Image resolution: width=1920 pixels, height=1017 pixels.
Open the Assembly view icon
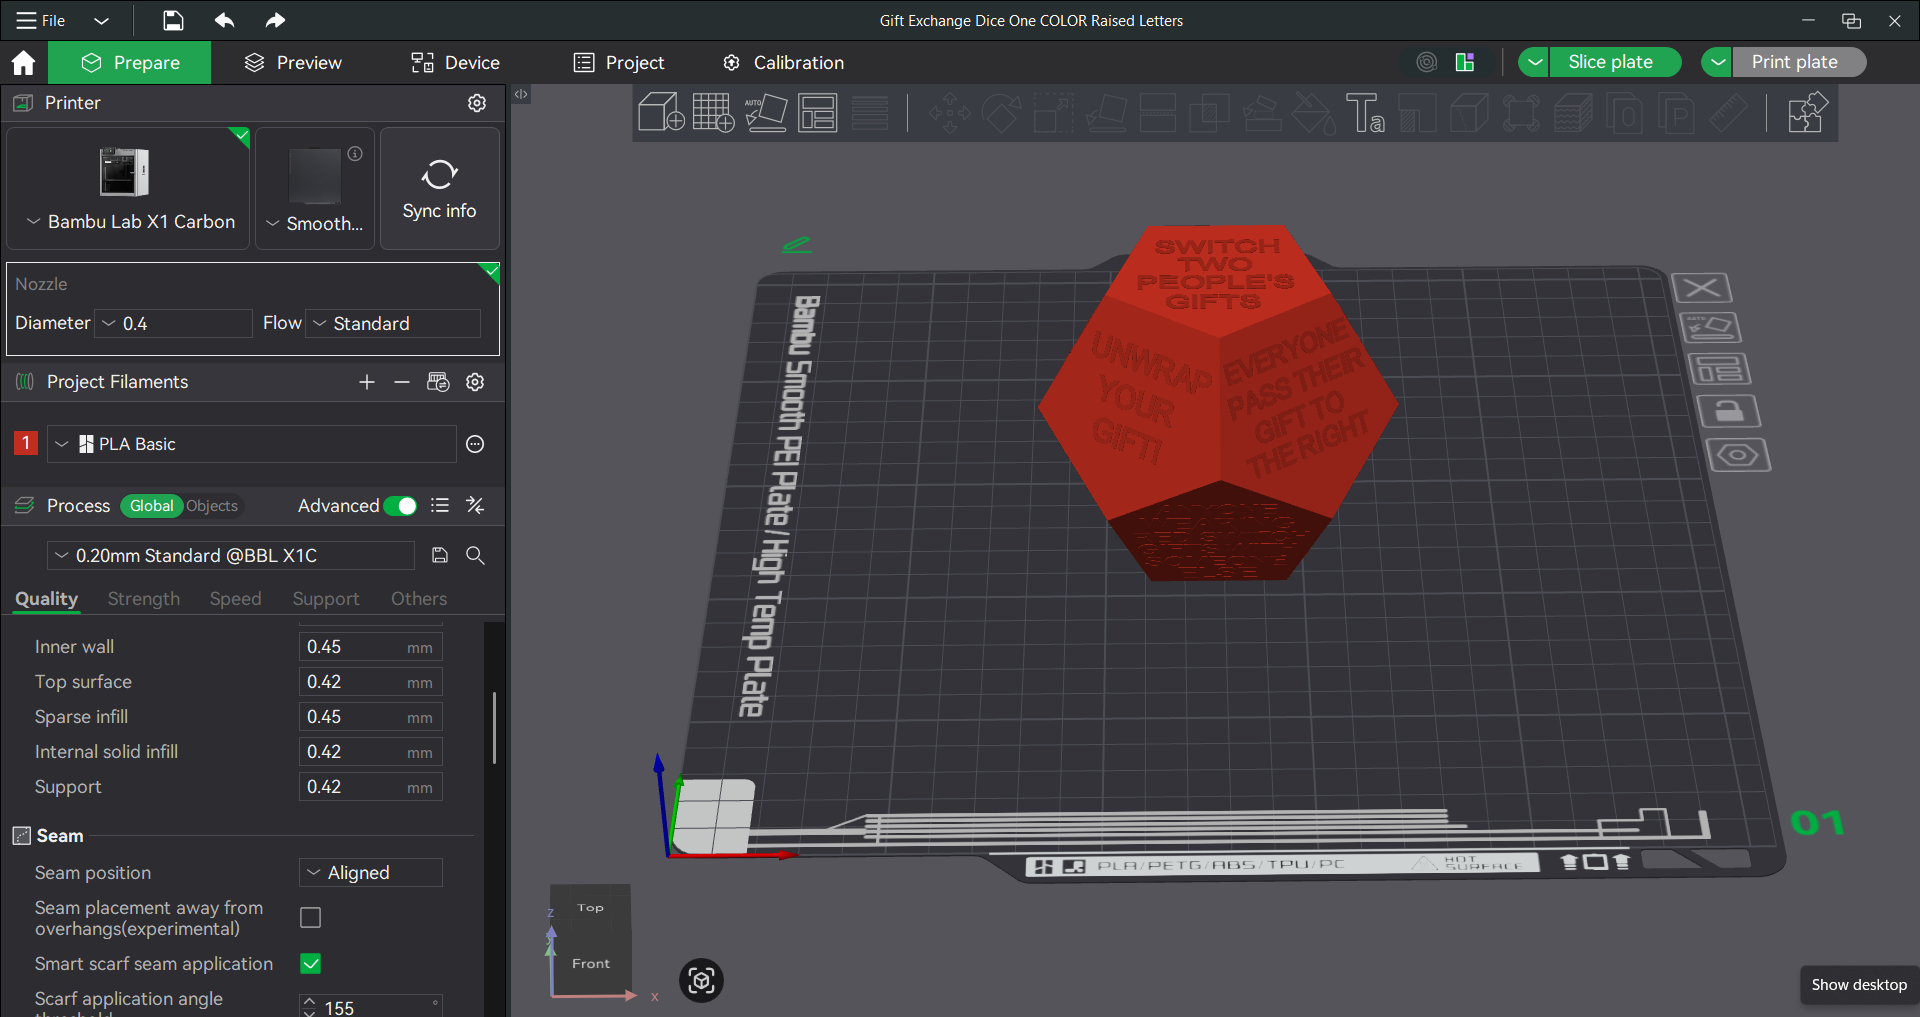[x=1807, y=112]
